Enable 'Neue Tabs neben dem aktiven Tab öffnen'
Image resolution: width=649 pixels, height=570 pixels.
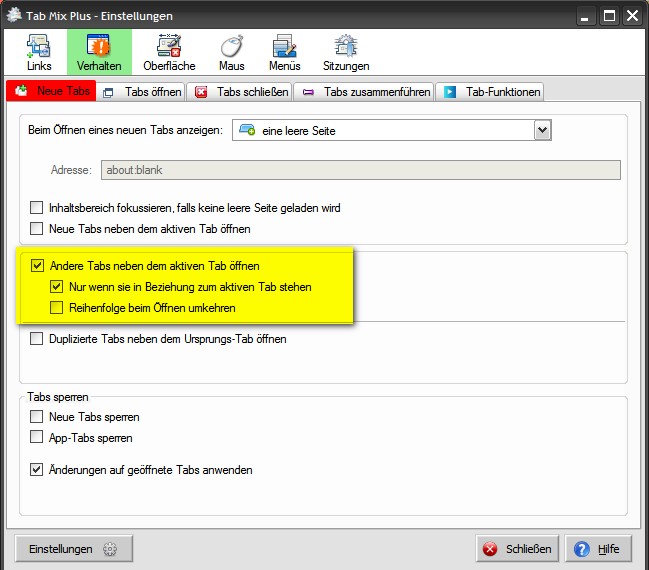pyautogui.click(x=36, y=228)
